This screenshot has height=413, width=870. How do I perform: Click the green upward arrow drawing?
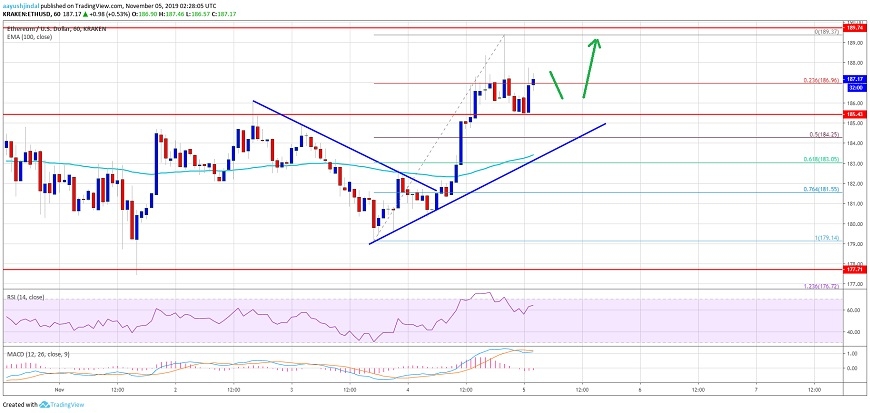coord(591,67)
